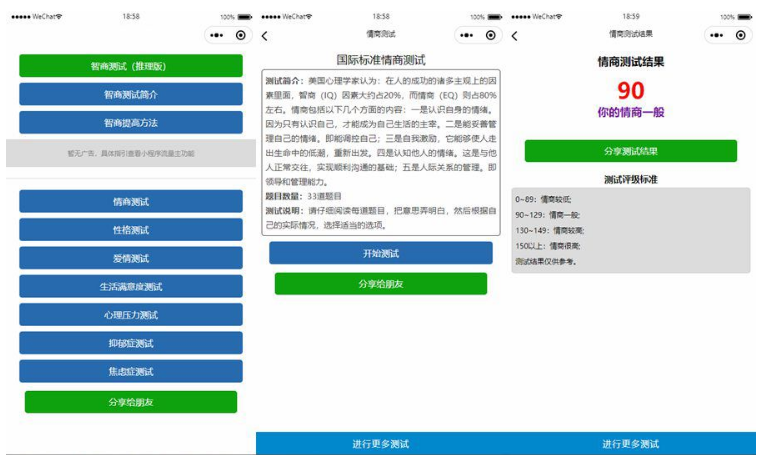Screen dimensions: 766x455
Task: Tap the circle close icon on the 情商测试 page
Action: coord(491,35)
